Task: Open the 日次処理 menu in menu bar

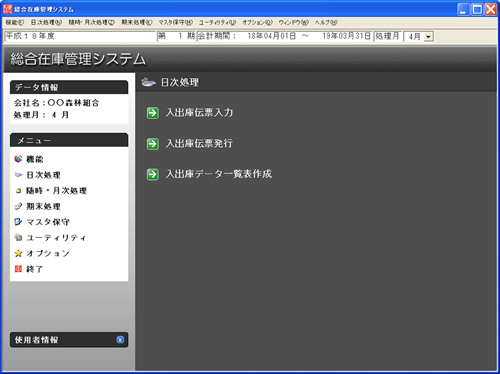Action: [x=46, y=22]
